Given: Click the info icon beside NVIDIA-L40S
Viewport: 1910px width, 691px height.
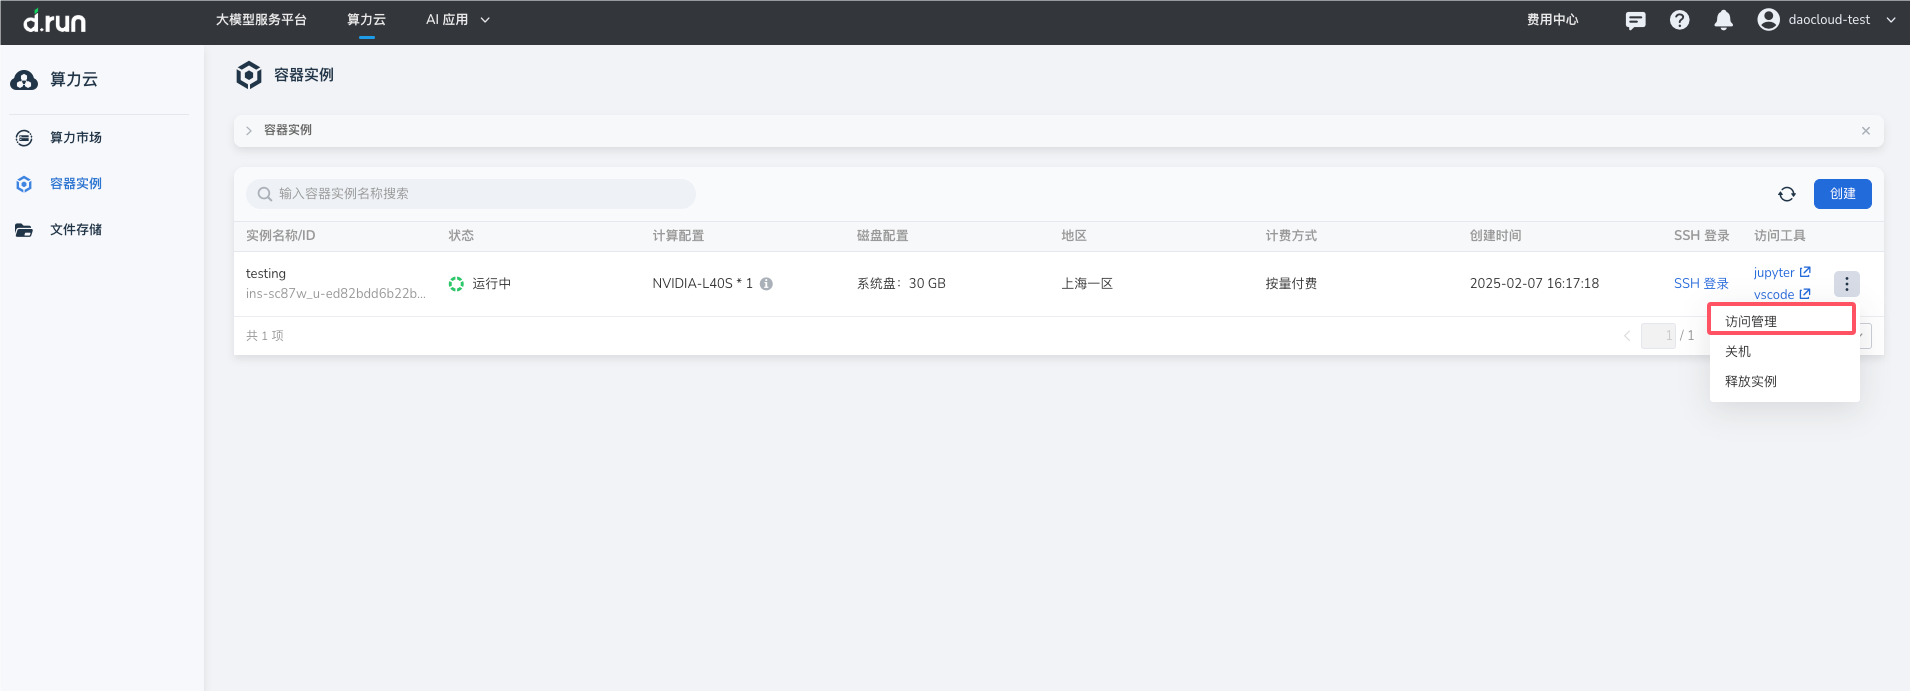Looking at the screenshot, I should (766, 284).
